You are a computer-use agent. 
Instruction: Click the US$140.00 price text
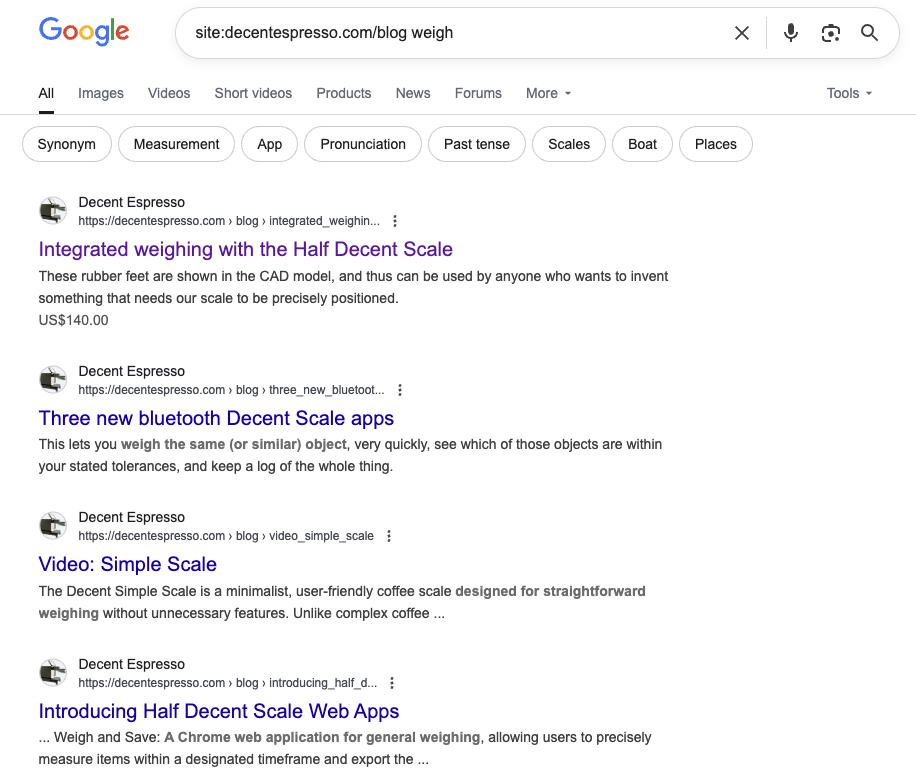74,321
